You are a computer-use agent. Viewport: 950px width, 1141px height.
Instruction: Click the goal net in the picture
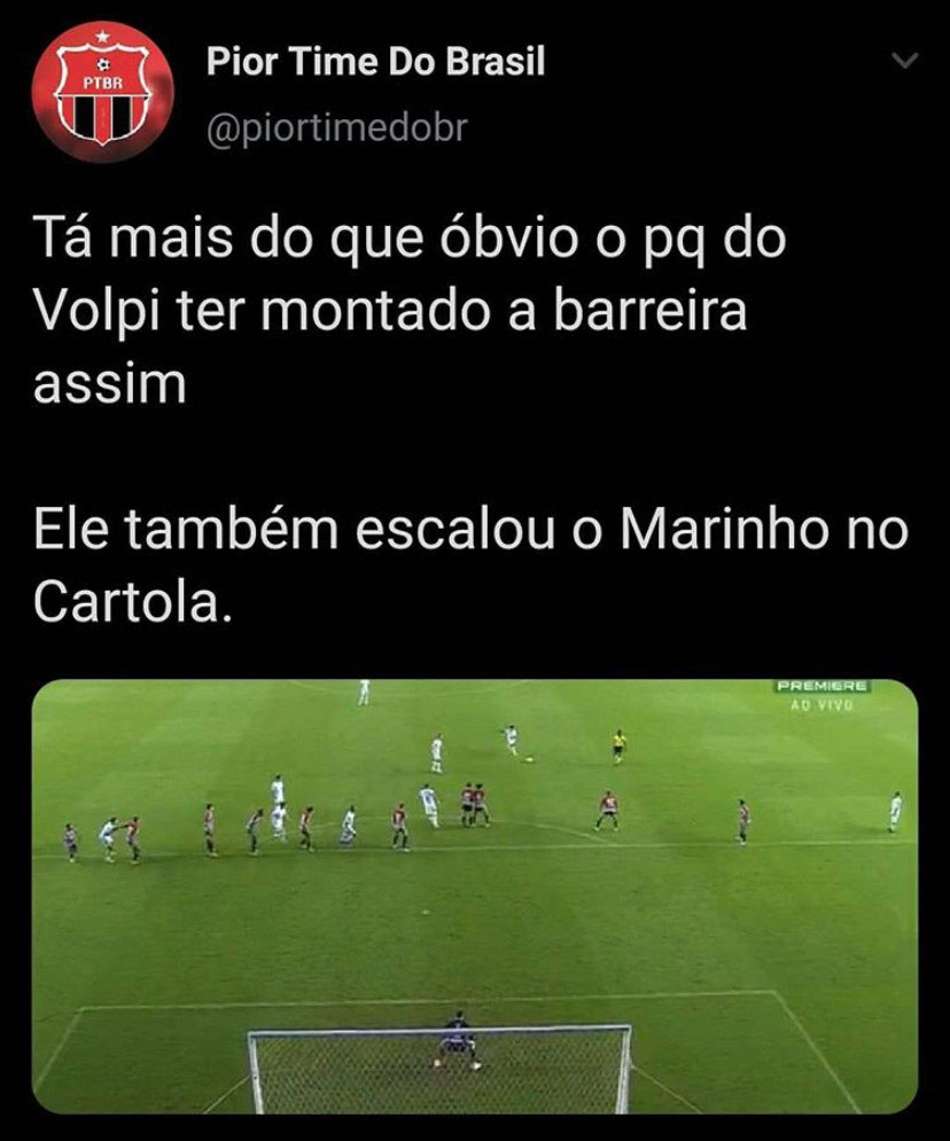click(440, 1070)
